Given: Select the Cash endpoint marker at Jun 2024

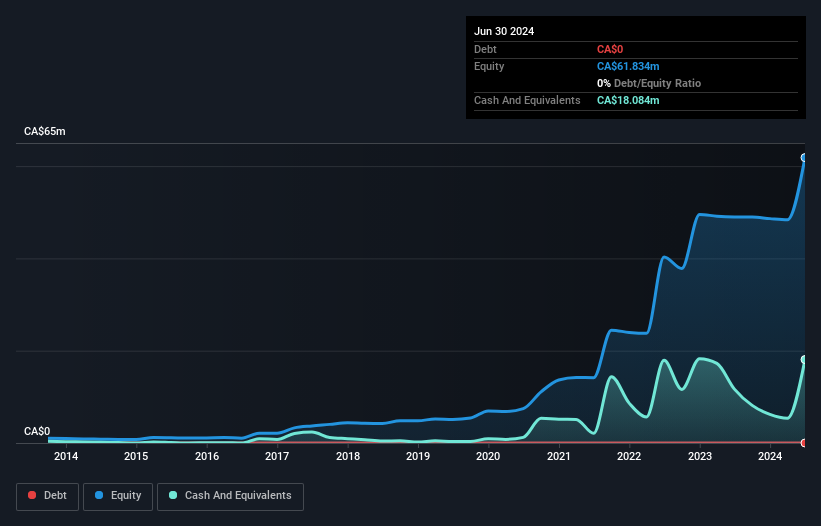Looking at the screenshot, I should tap(804, 359).
